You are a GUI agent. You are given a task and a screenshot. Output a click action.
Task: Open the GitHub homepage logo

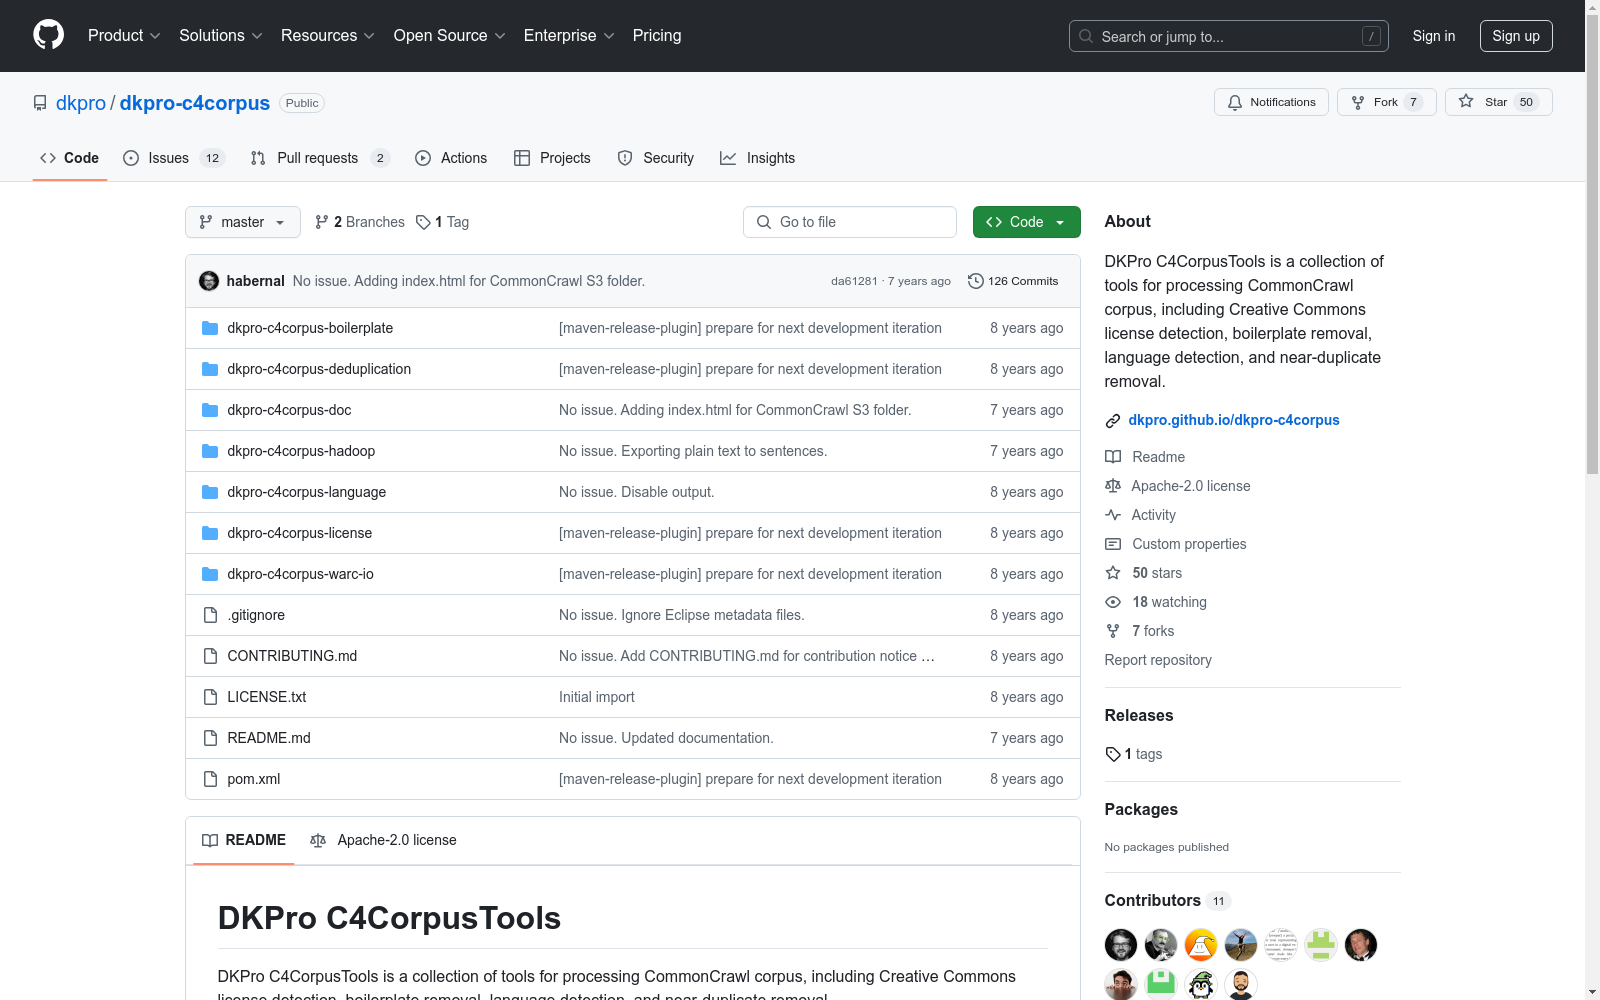(x=48, y=35)
